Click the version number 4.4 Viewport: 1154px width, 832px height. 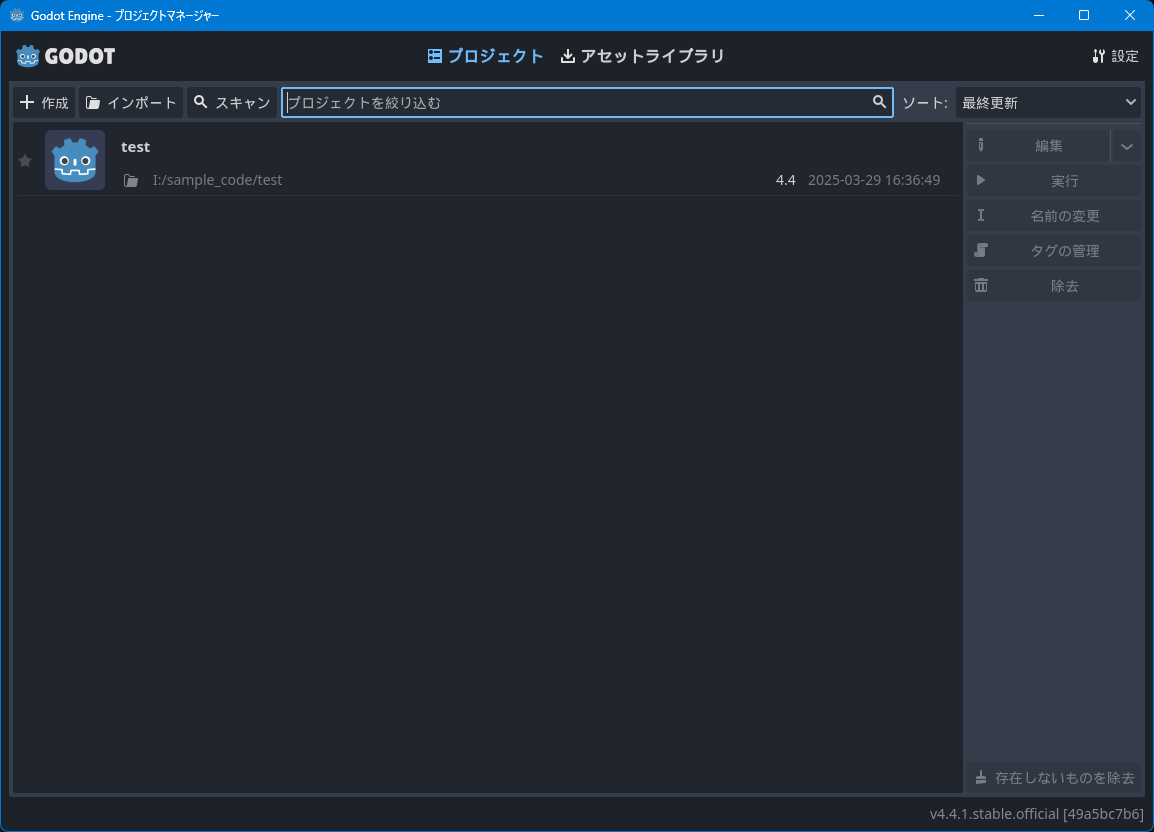tap(785, 180)
